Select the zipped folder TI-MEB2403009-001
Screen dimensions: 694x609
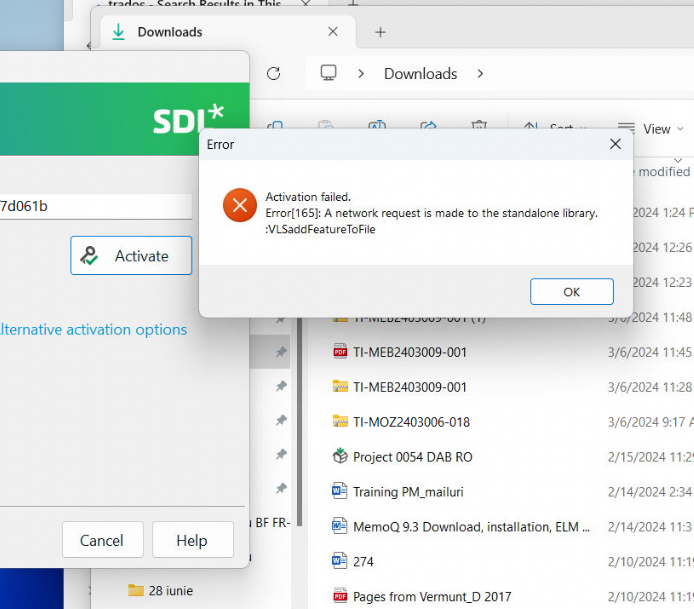click(409, 387)
